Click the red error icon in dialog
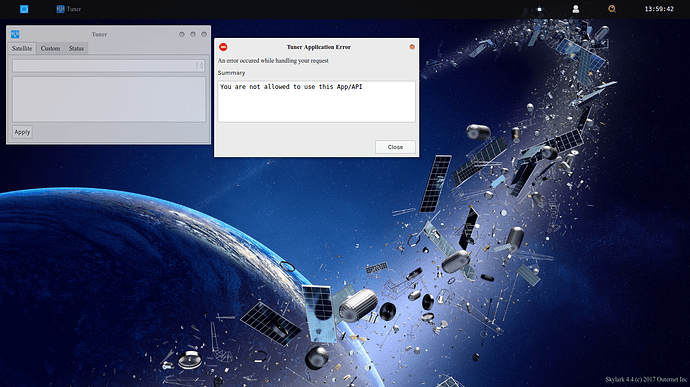This screenshot has width=690, height=387. click(223, 47)
